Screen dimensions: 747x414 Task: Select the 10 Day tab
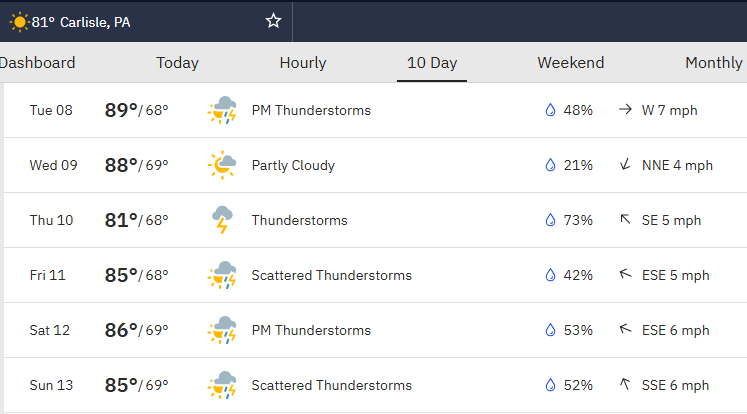click(x=432, y=62)
